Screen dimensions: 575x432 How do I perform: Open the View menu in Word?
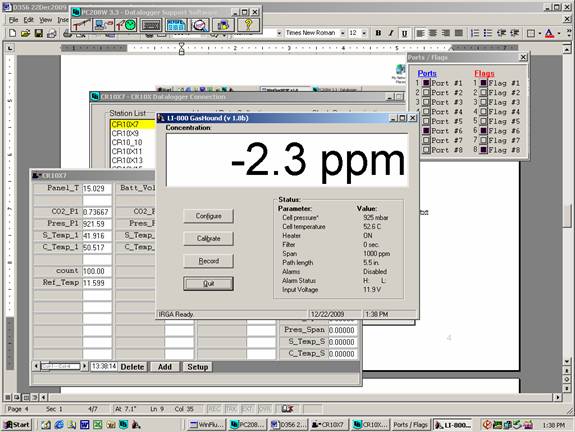pyautogui.click(x=45, y=20)
